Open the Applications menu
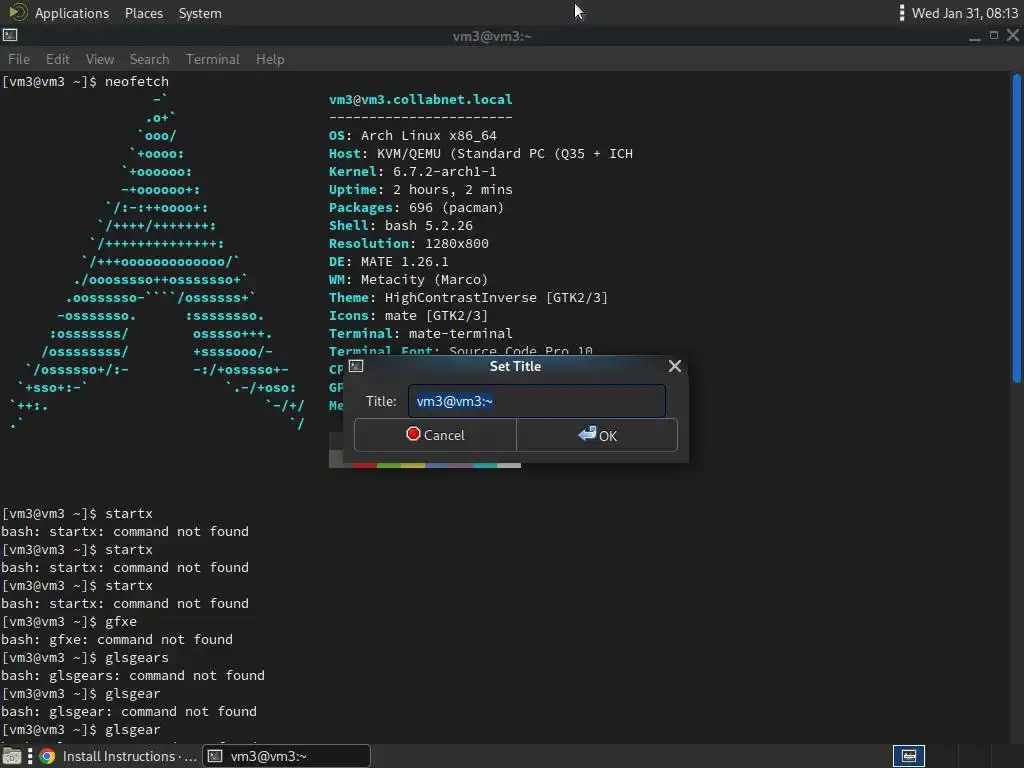The image size is (1024, 768). pyautogui.click(x=72, y=13)
